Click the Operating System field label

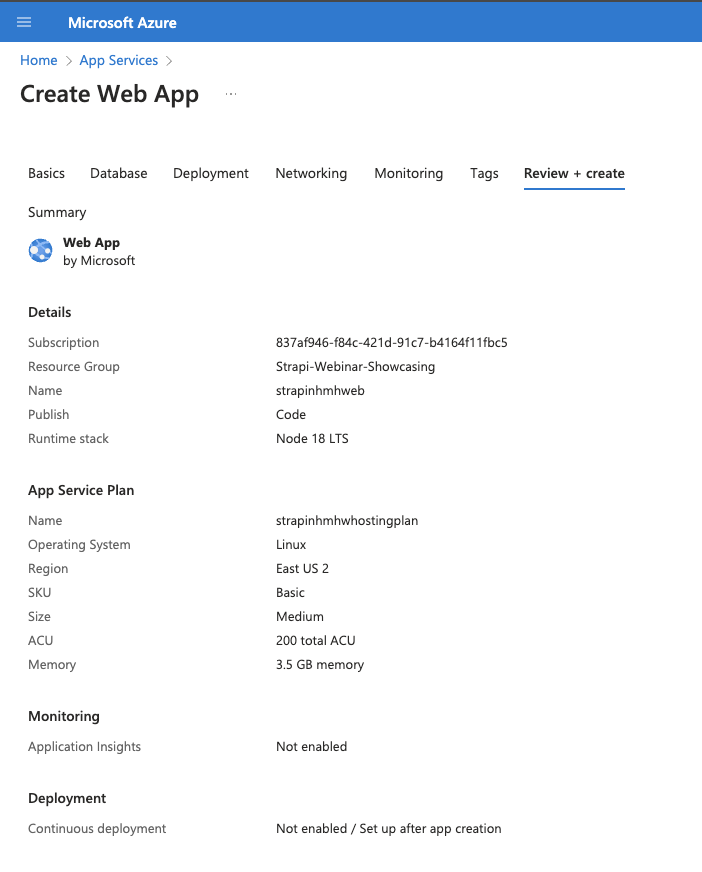[80, 544]
